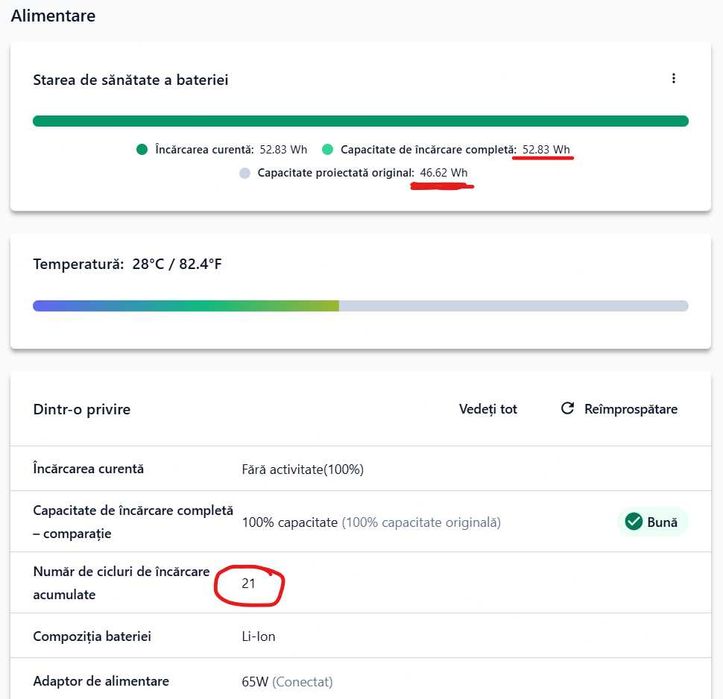The height and width of the screenshot is (699, 723).
Task: Click the 65W power adapter value
Action: tap(255, 682)
